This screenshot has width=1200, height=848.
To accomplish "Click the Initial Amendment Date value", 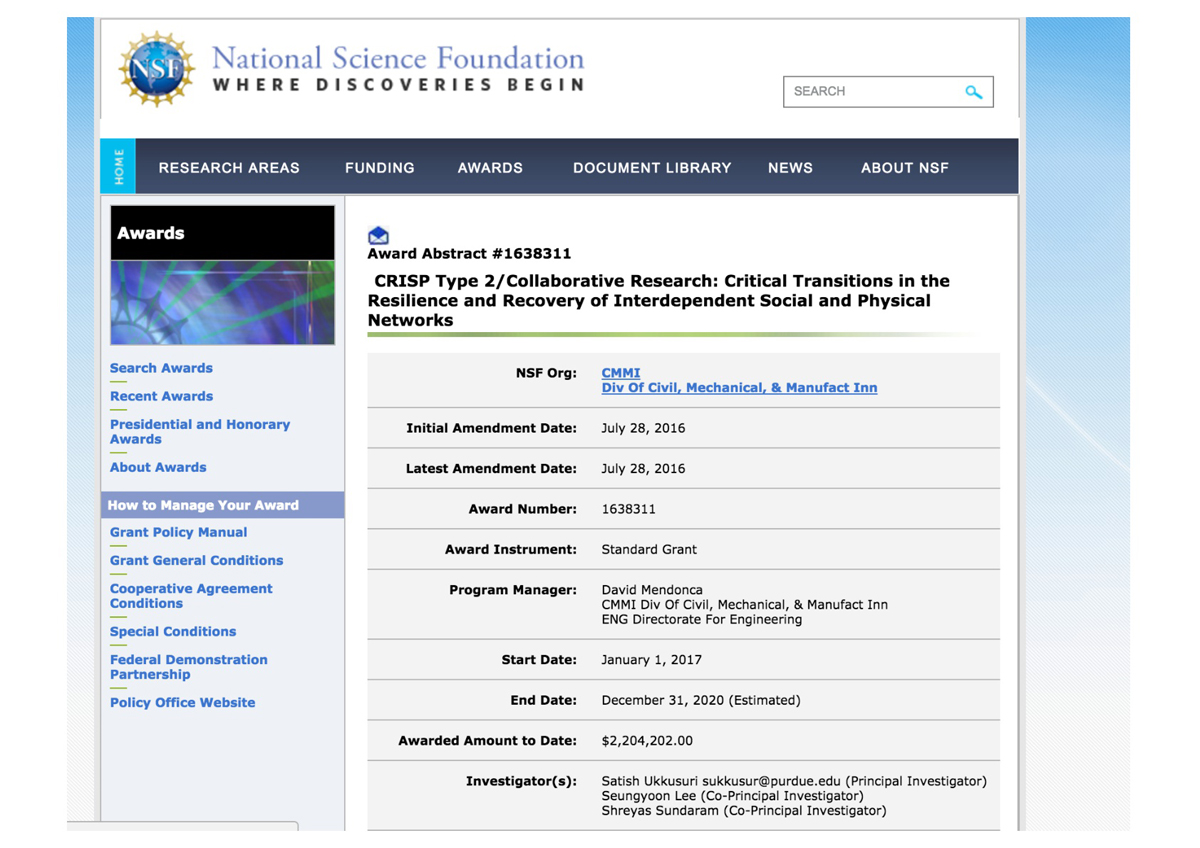I will pos(643,428).
